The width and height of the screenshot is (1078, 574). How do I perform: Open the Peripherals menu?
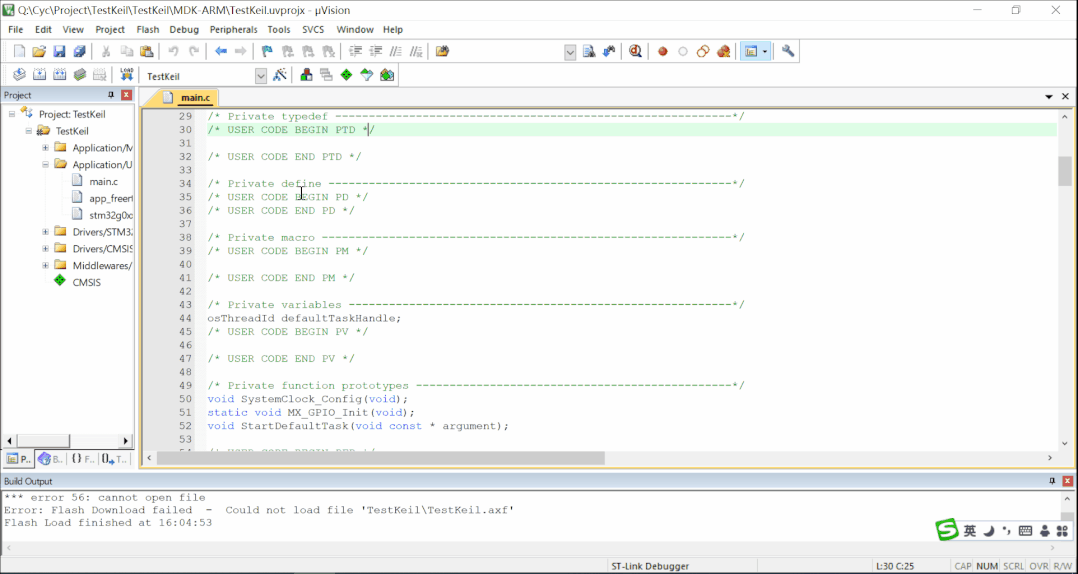pyautogui.click(x=234, y=30)
